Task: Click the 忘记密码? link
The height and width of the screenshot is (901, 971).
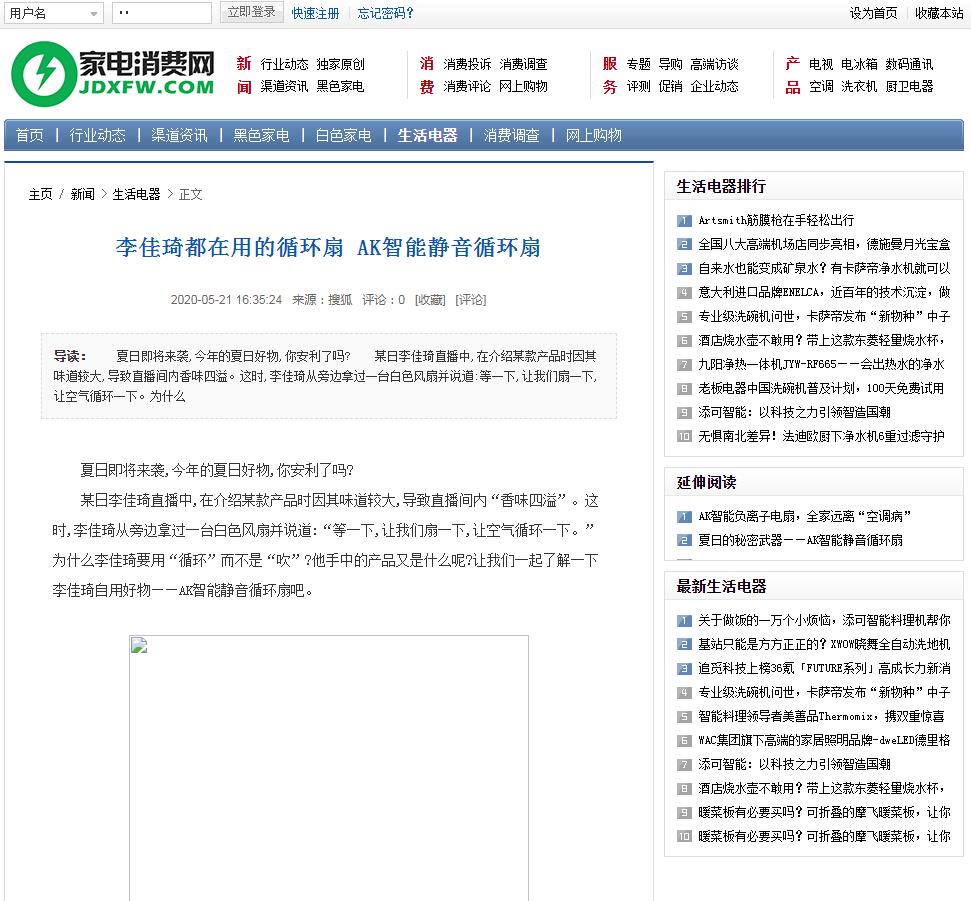Action: coord(385,13)
